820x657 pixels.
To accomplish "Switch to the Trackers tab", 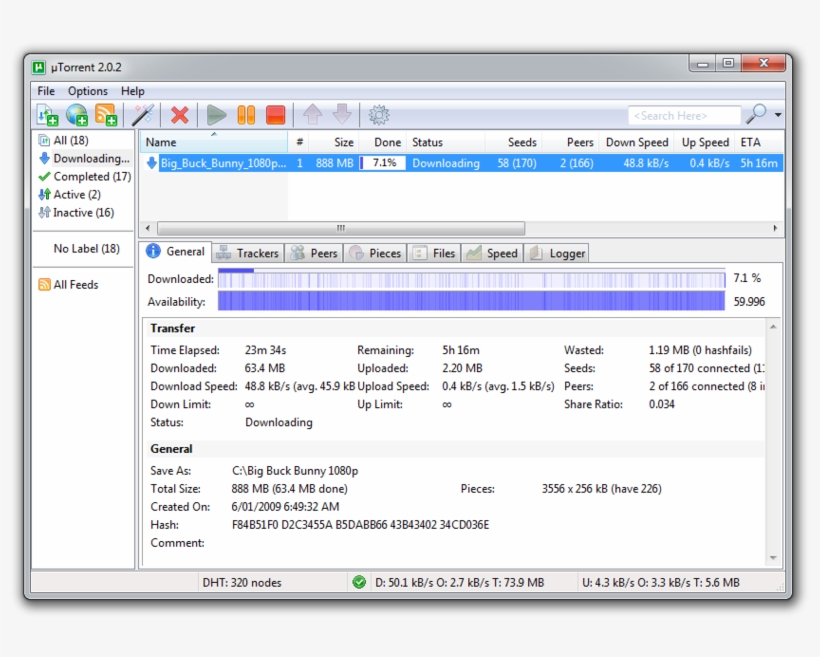I will point(248,252).
